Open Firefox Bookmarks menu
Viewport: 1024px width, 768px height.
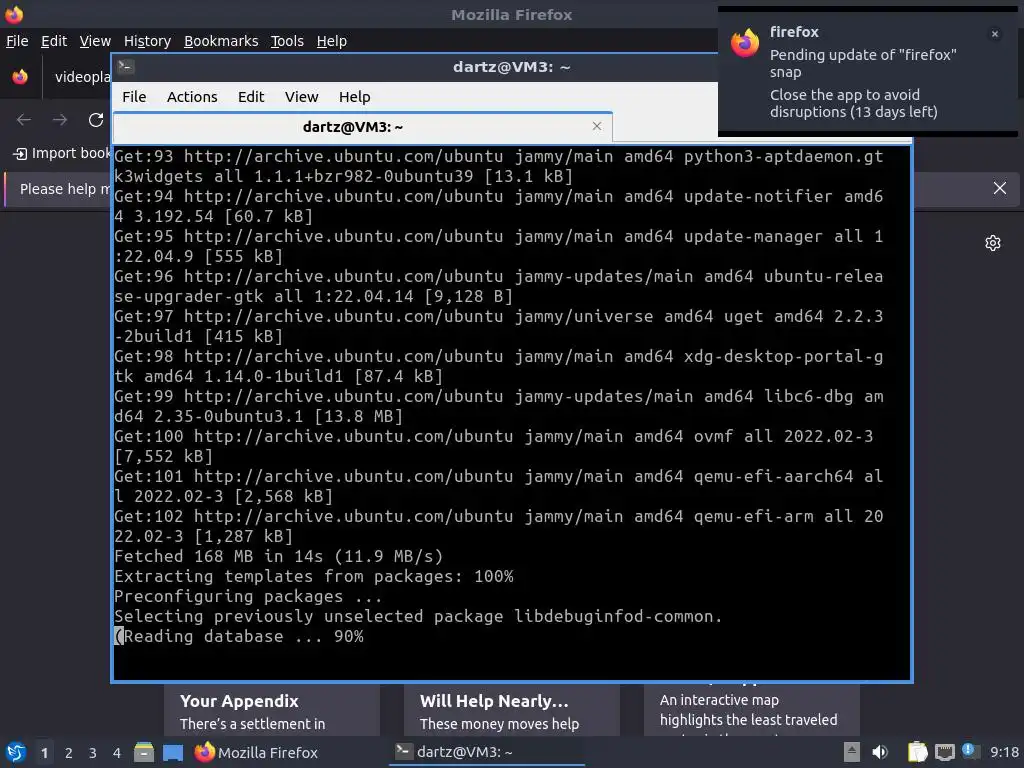pos(221,41)
